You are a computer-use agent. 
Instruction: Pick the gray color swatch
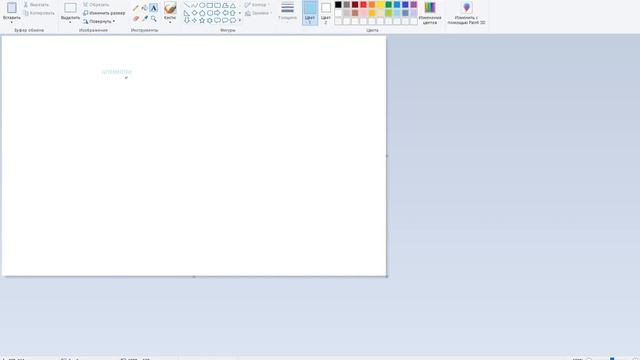coord(347,4)
